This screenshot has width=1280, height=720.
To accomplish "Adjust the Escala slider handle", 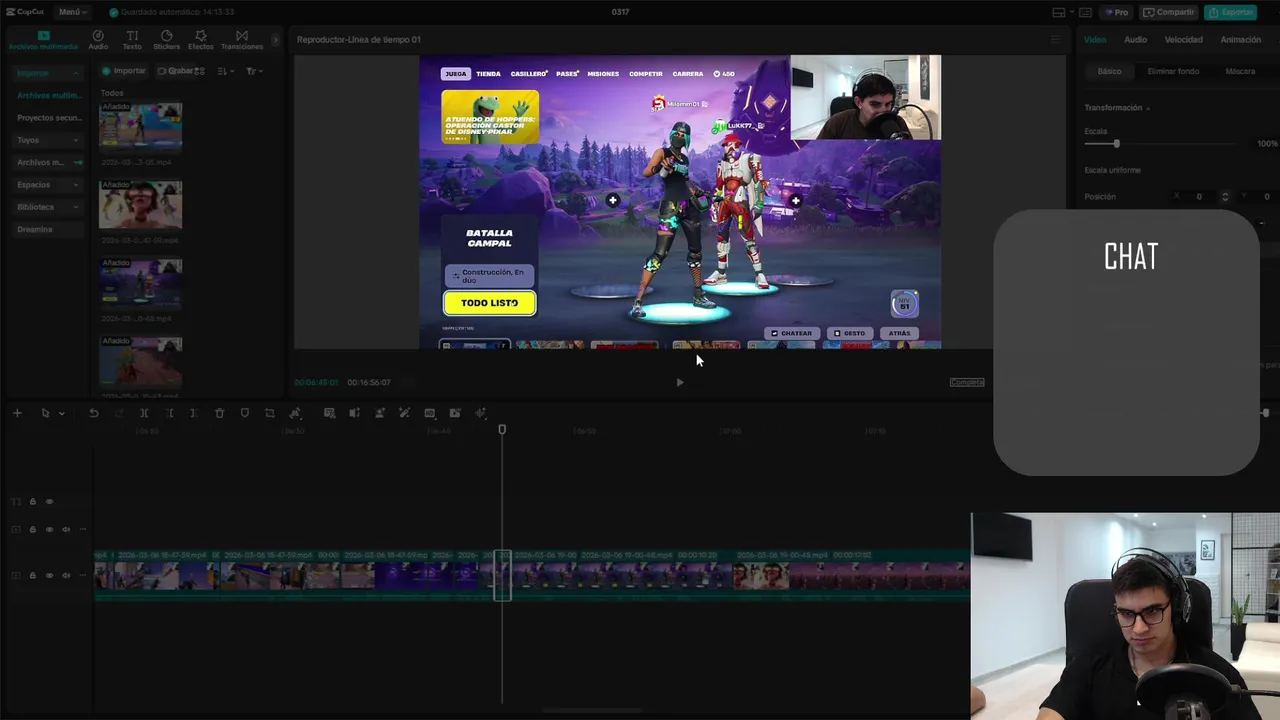I will pyautogui.click(x=1116, y=144).
